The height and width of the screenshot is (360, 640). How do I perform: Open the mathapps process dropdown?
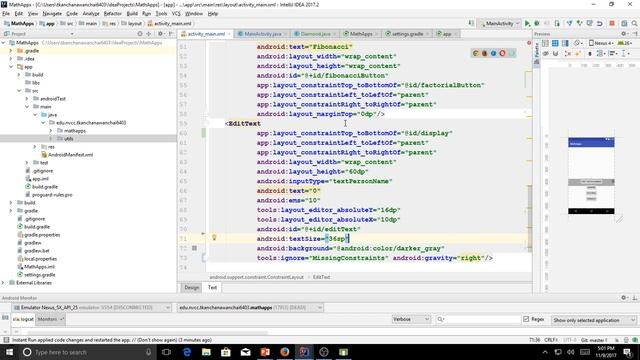[250, 307]
